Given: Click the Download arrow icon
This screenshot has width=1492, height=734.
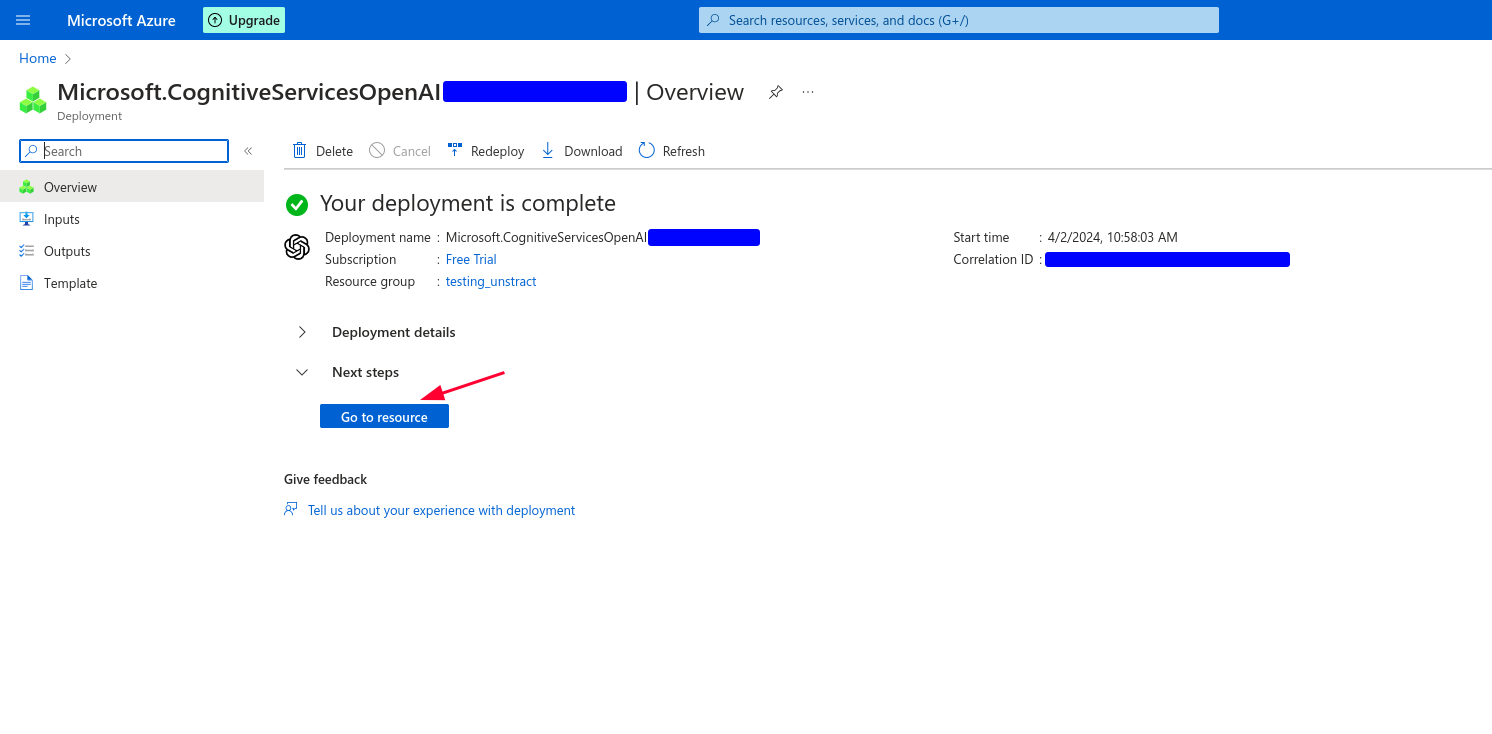Looking at the screenshot, I should (x=547, y=150).
